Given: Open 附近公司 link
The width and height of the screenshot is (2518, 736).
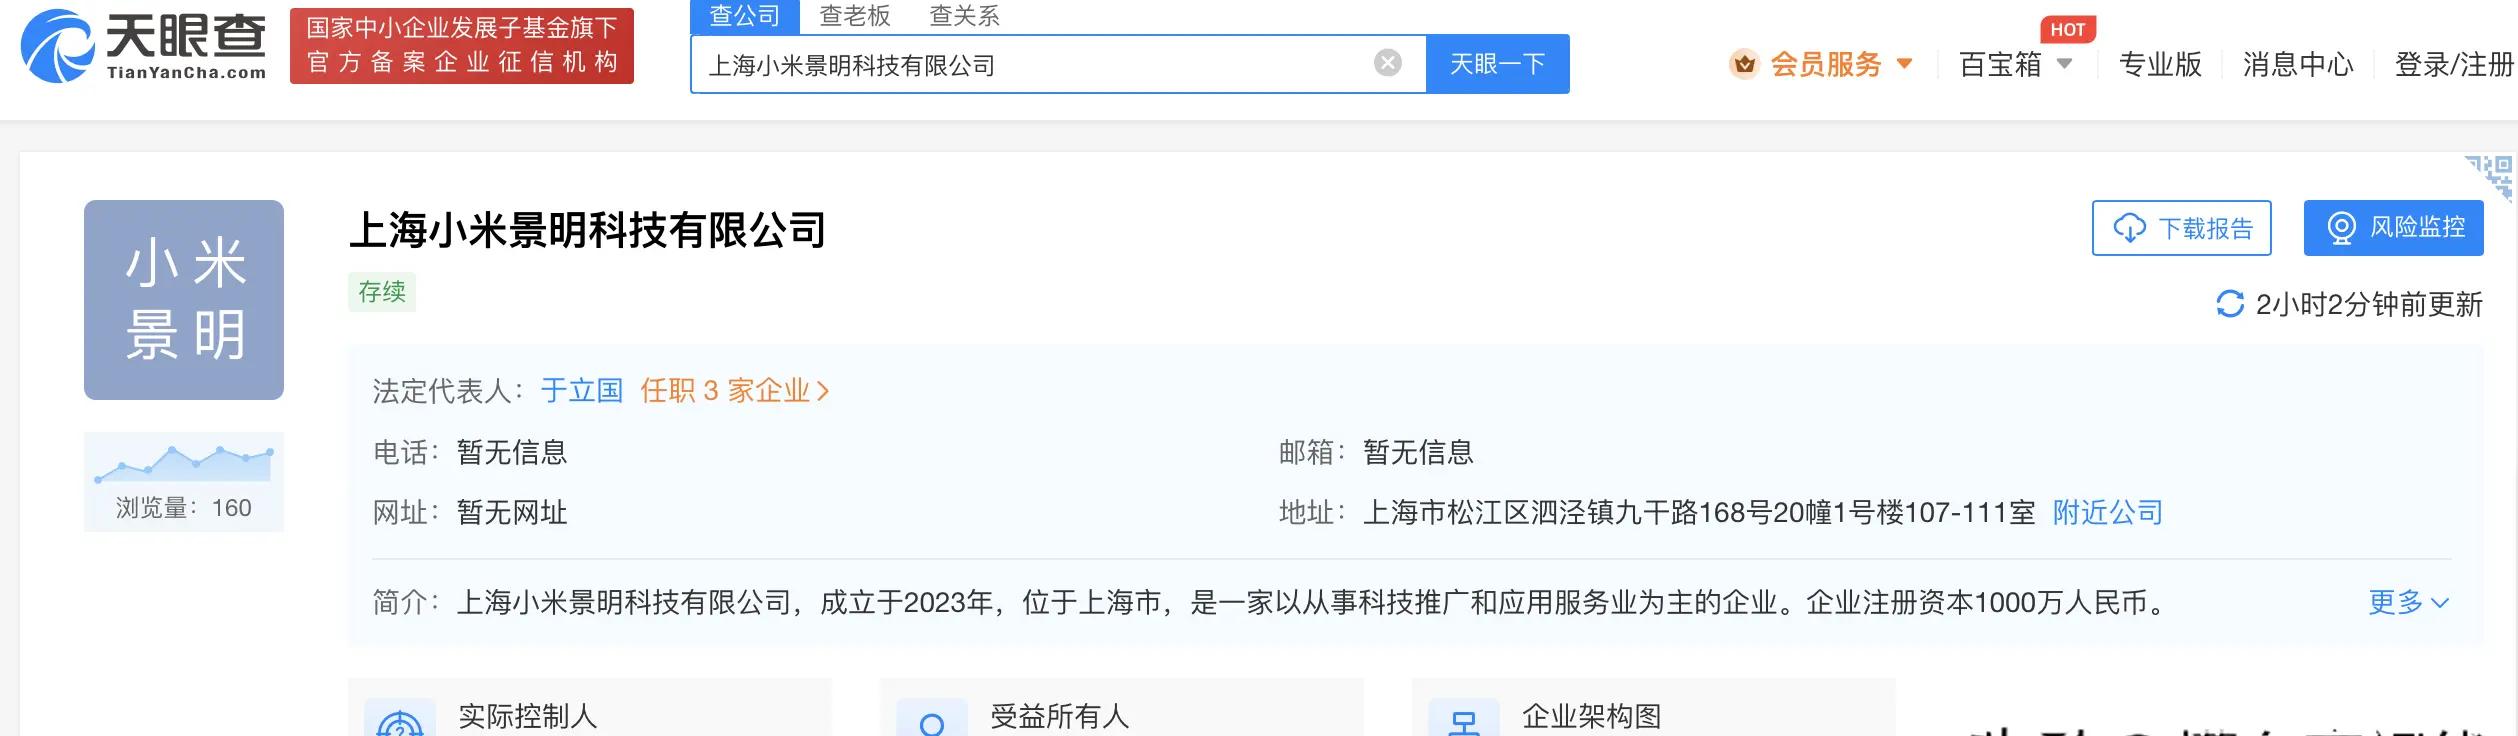Looking at the screenshot, I should point(2108,513).
